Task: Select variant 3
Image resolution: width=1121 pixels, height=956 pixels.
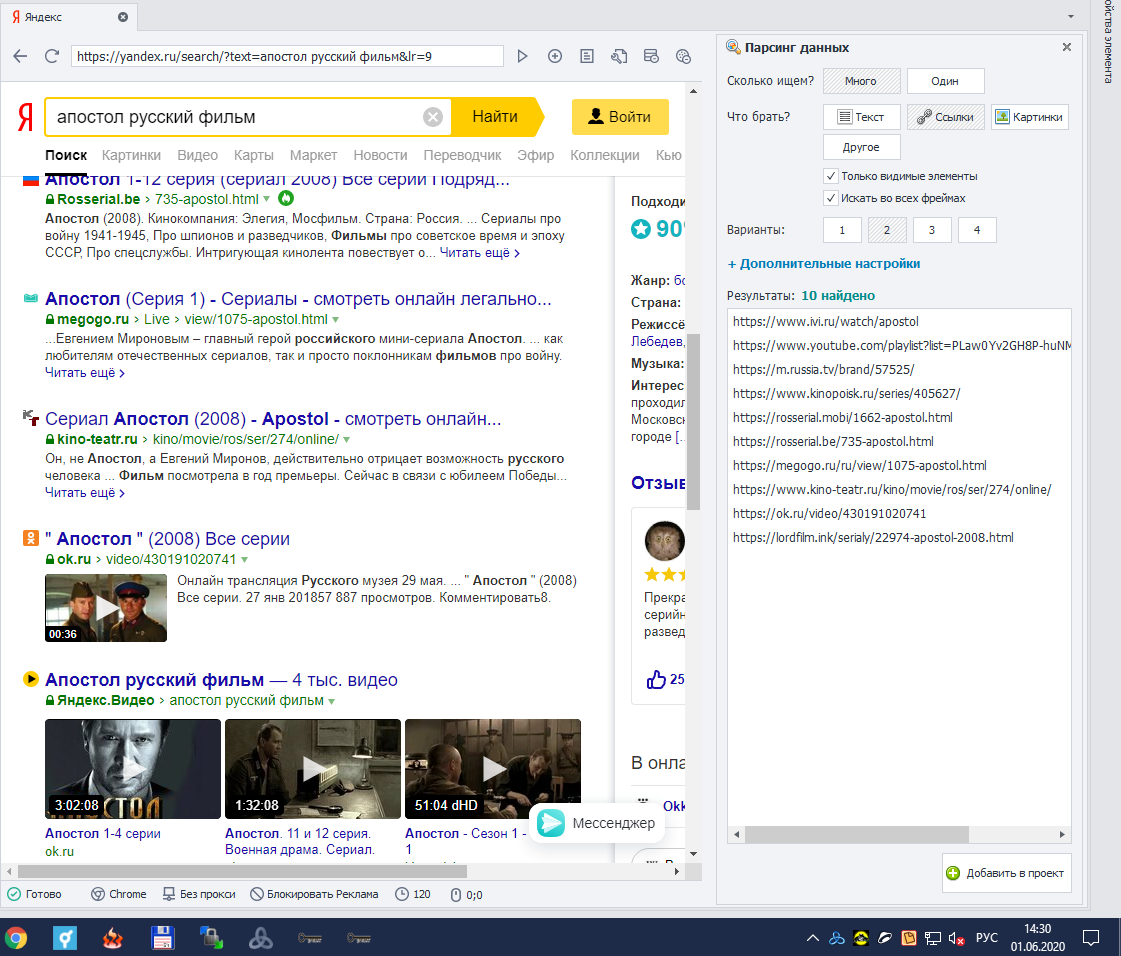Action: click(x=932, y=230)
